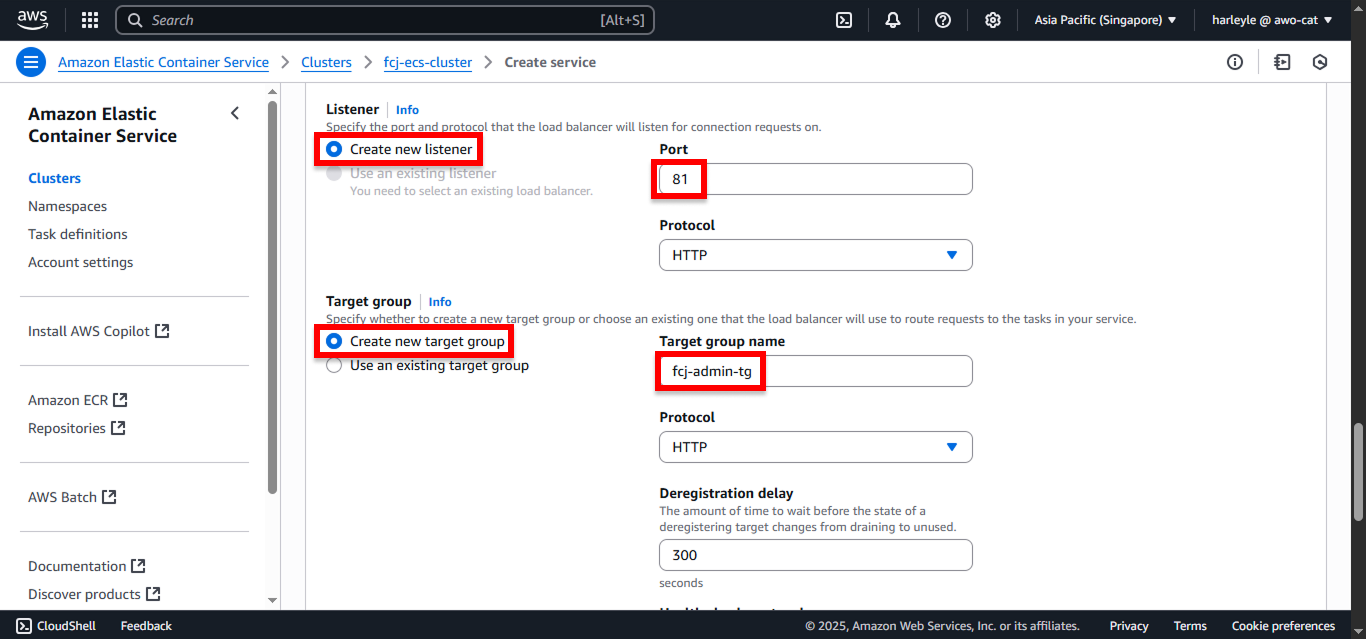The image size is (1366, 639).
Task: Click the external link icon next to Repositories
Action: (118, 428)
